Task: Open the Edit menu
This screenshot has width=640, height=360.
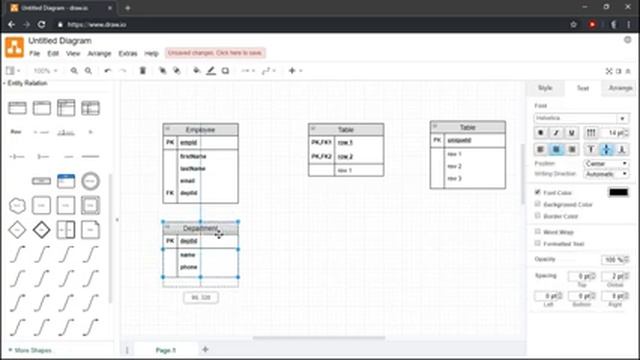Action: (x=53, y=53)
